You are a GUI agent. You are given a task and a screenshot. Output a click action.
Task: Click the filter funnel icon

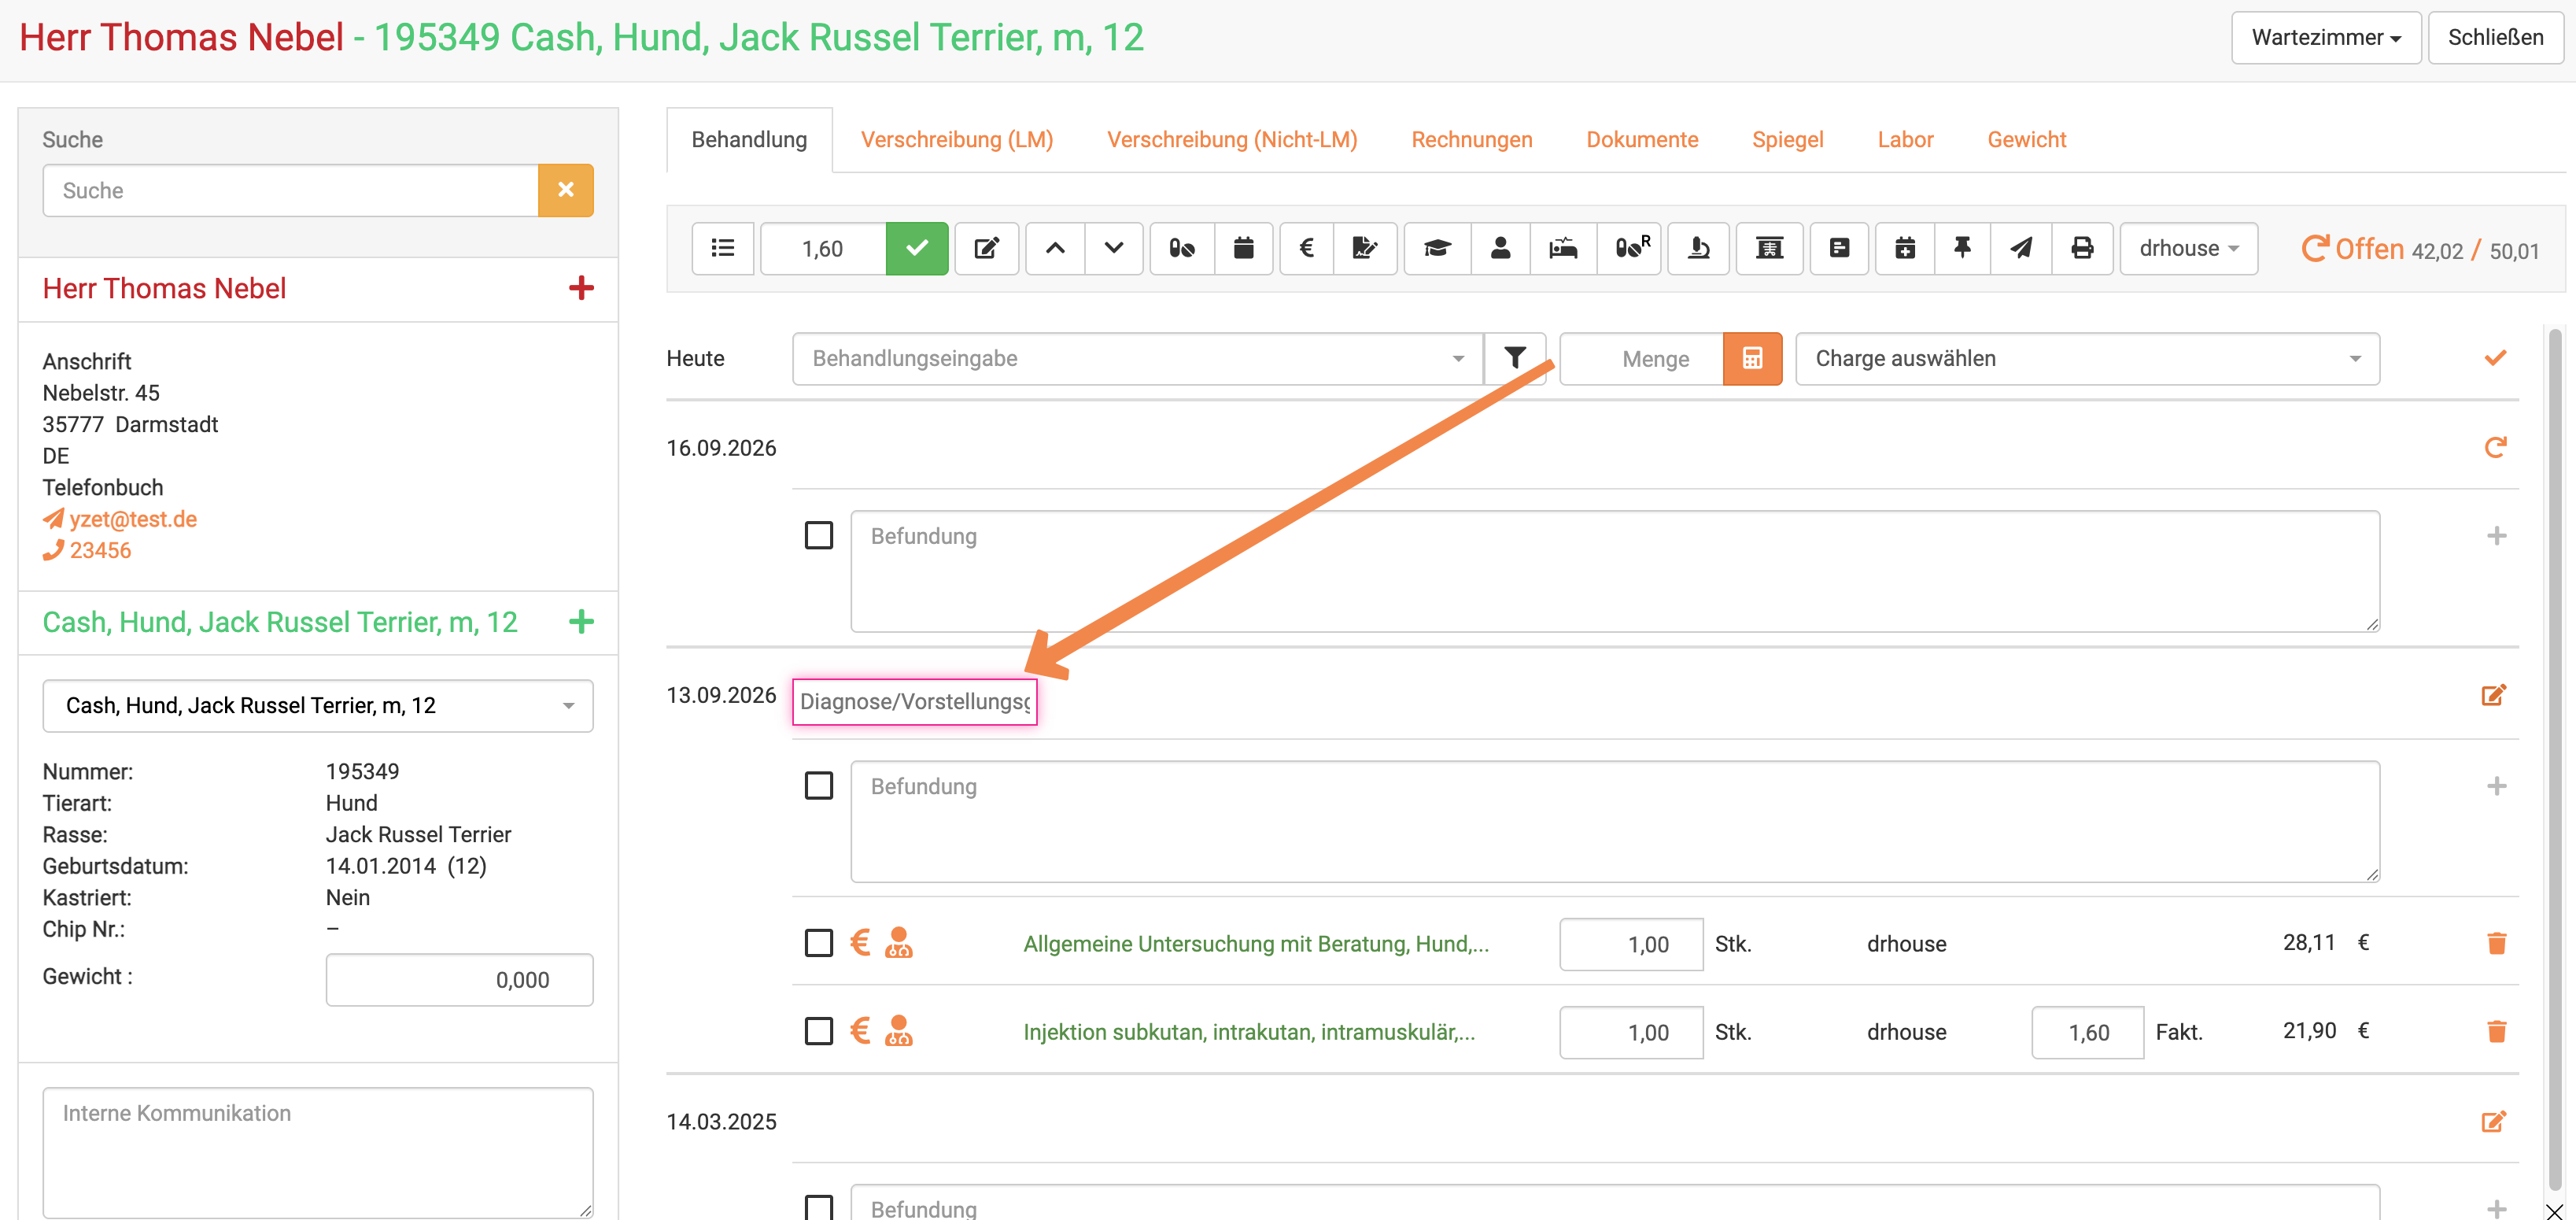click(x=1515, y=358)
